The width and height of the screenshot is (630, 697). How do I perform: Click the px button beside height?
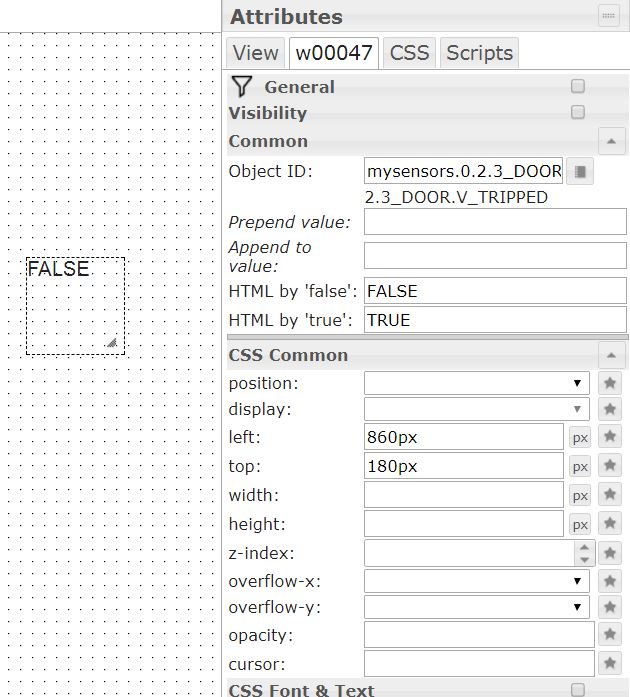580,524
